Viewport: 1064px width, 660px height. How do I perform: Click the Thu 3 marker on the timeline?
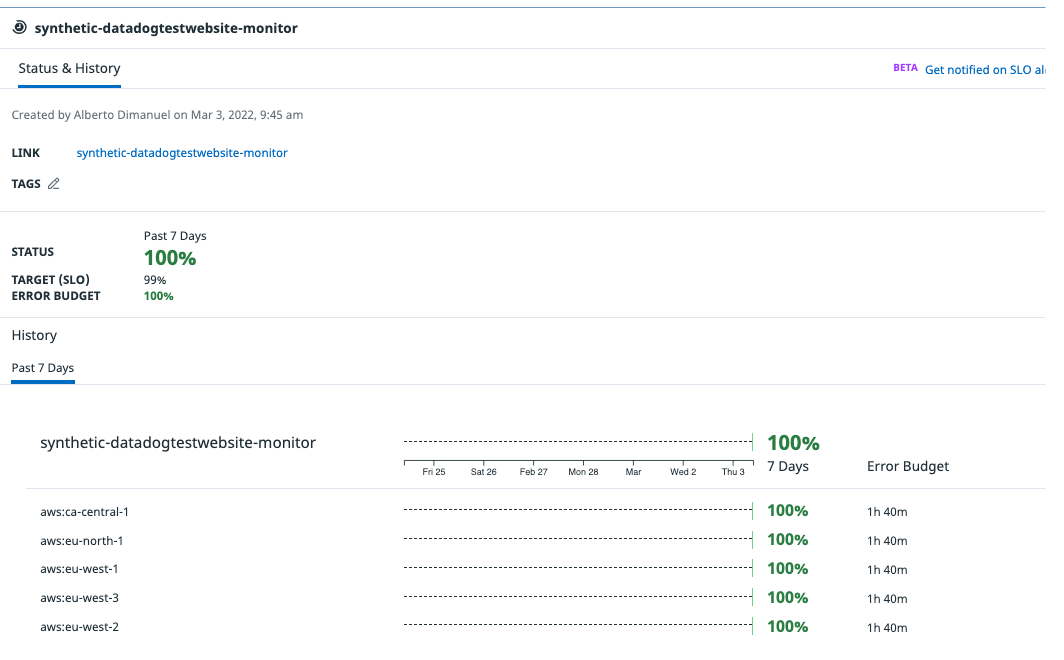[733, 471]
